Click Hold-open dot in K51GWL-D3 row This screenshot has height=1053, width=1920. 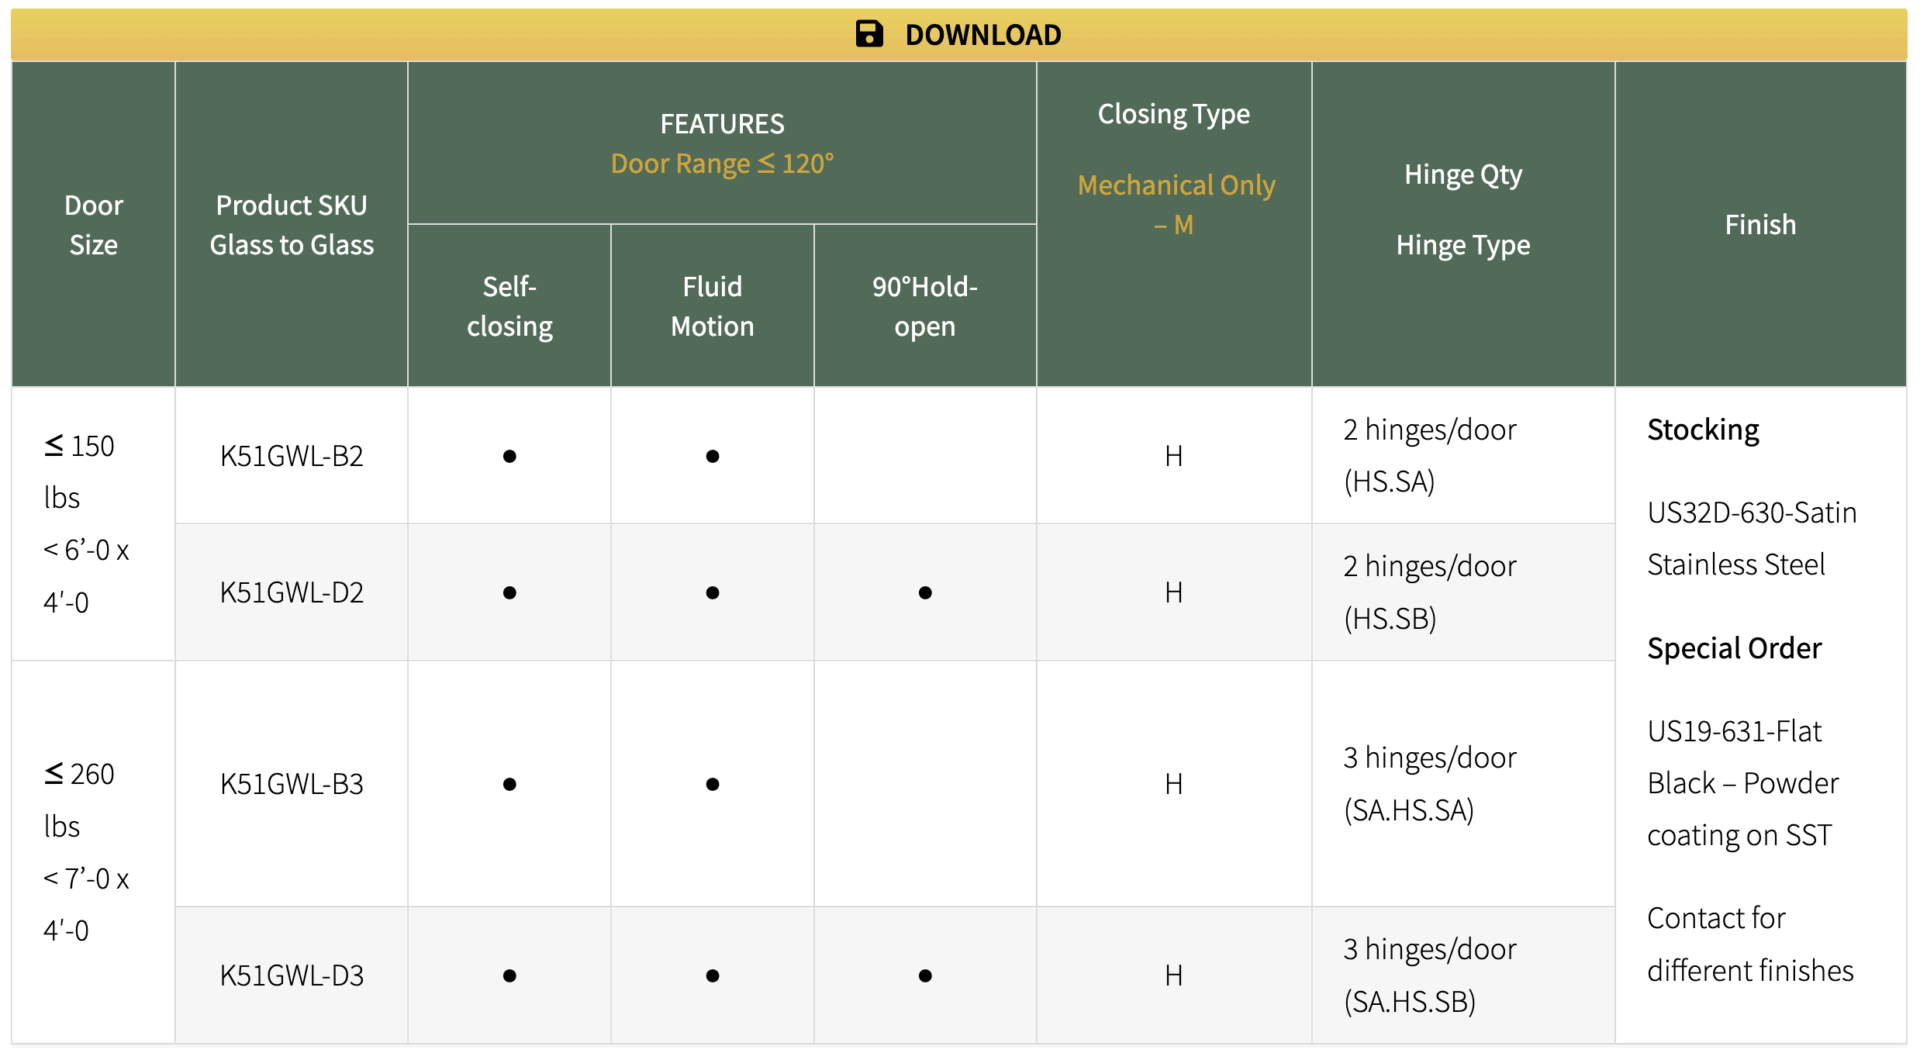925,975
